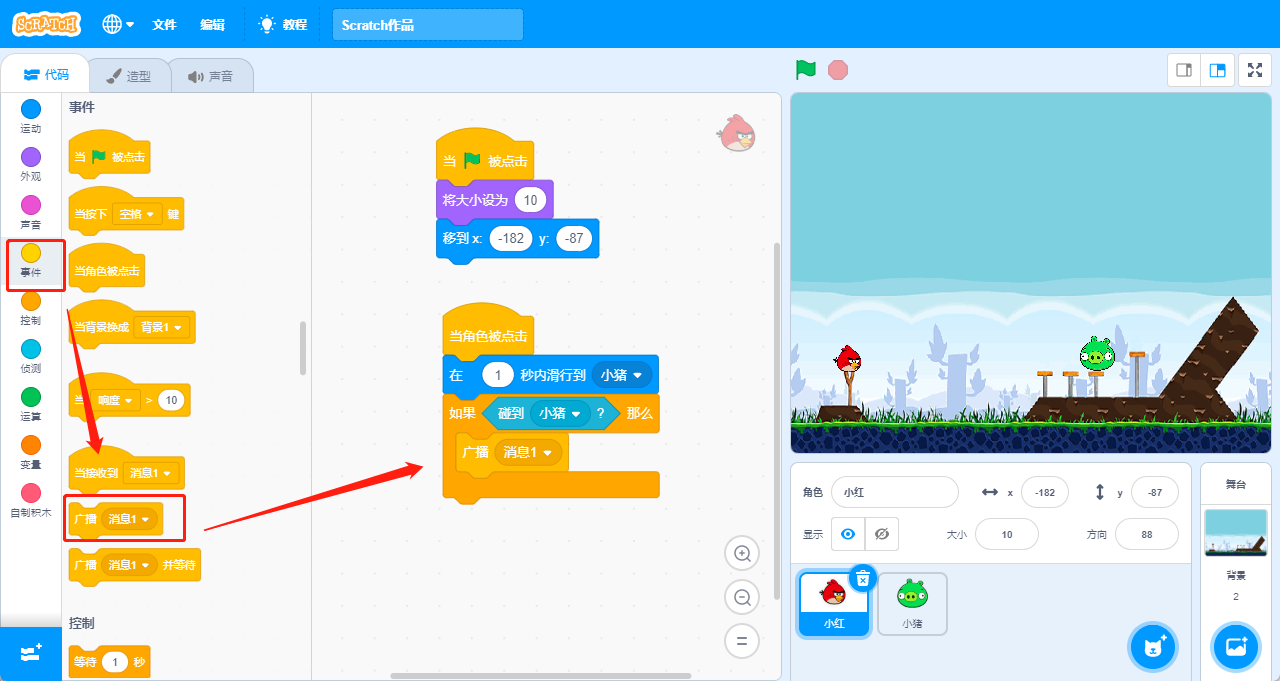Open the 编辑 menu
This screenshot has width=1280, height=681.
tap(212, 24)
